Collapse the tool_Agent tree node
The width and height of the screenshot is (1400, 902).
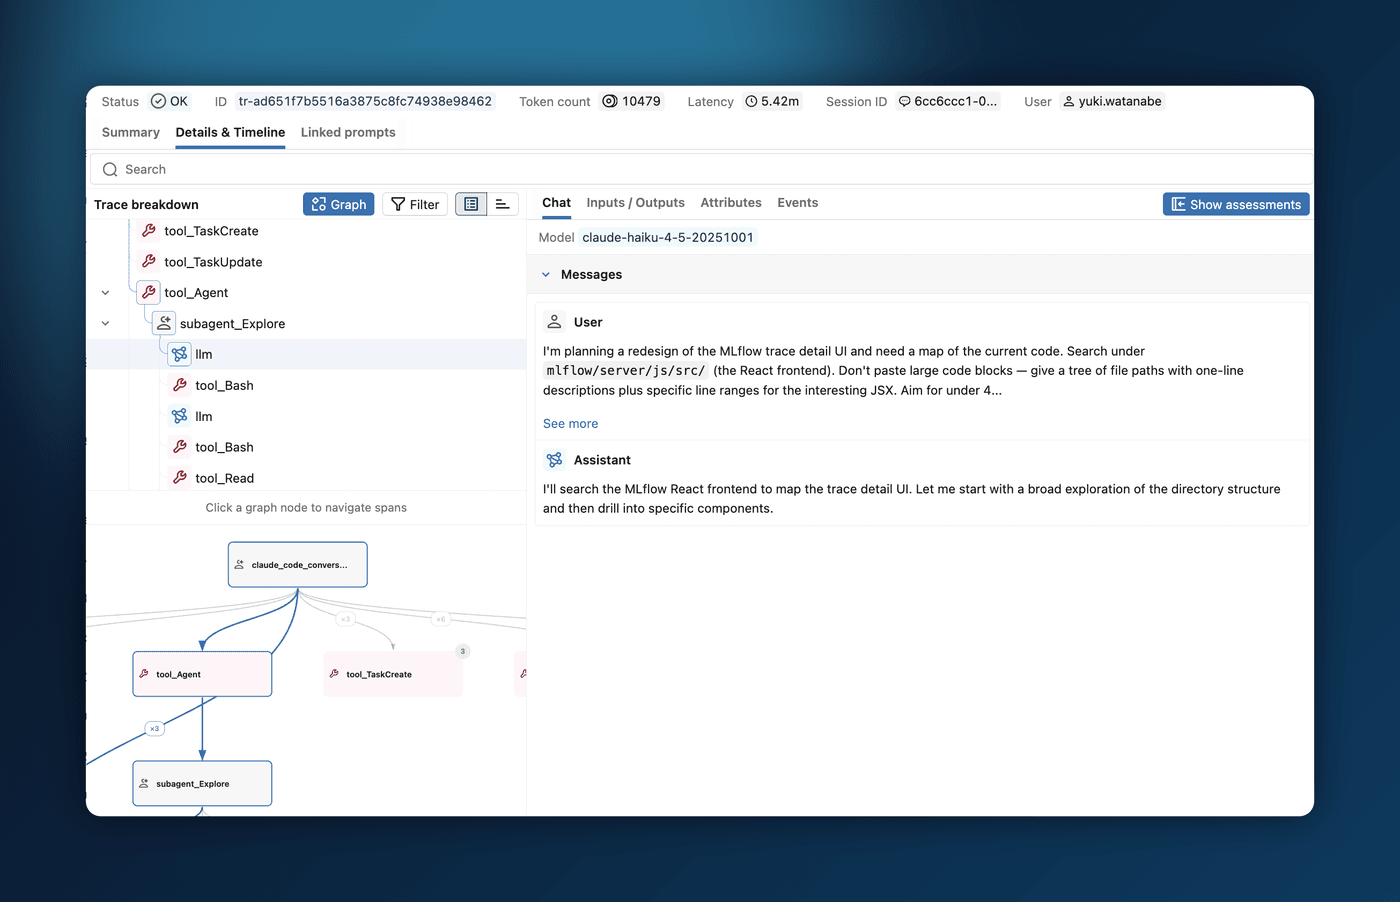pyautogui.click(x=106, y=293)
